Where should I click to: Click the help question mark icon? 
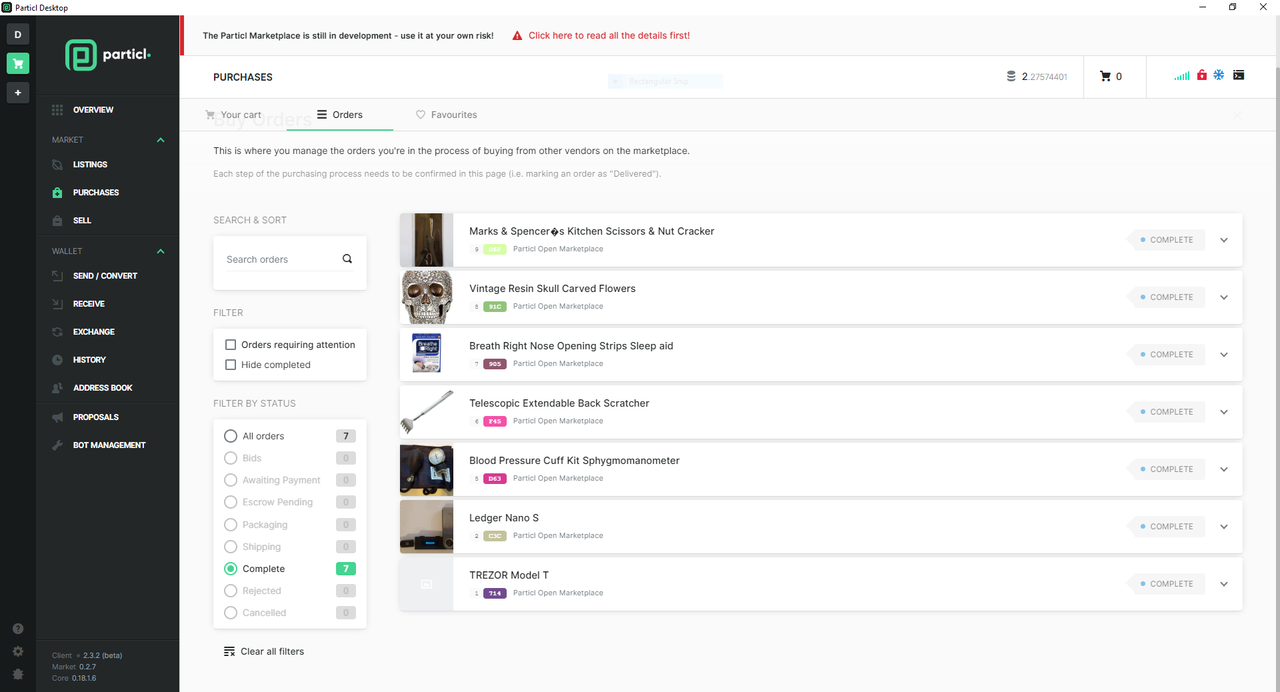tap(18, 629)
